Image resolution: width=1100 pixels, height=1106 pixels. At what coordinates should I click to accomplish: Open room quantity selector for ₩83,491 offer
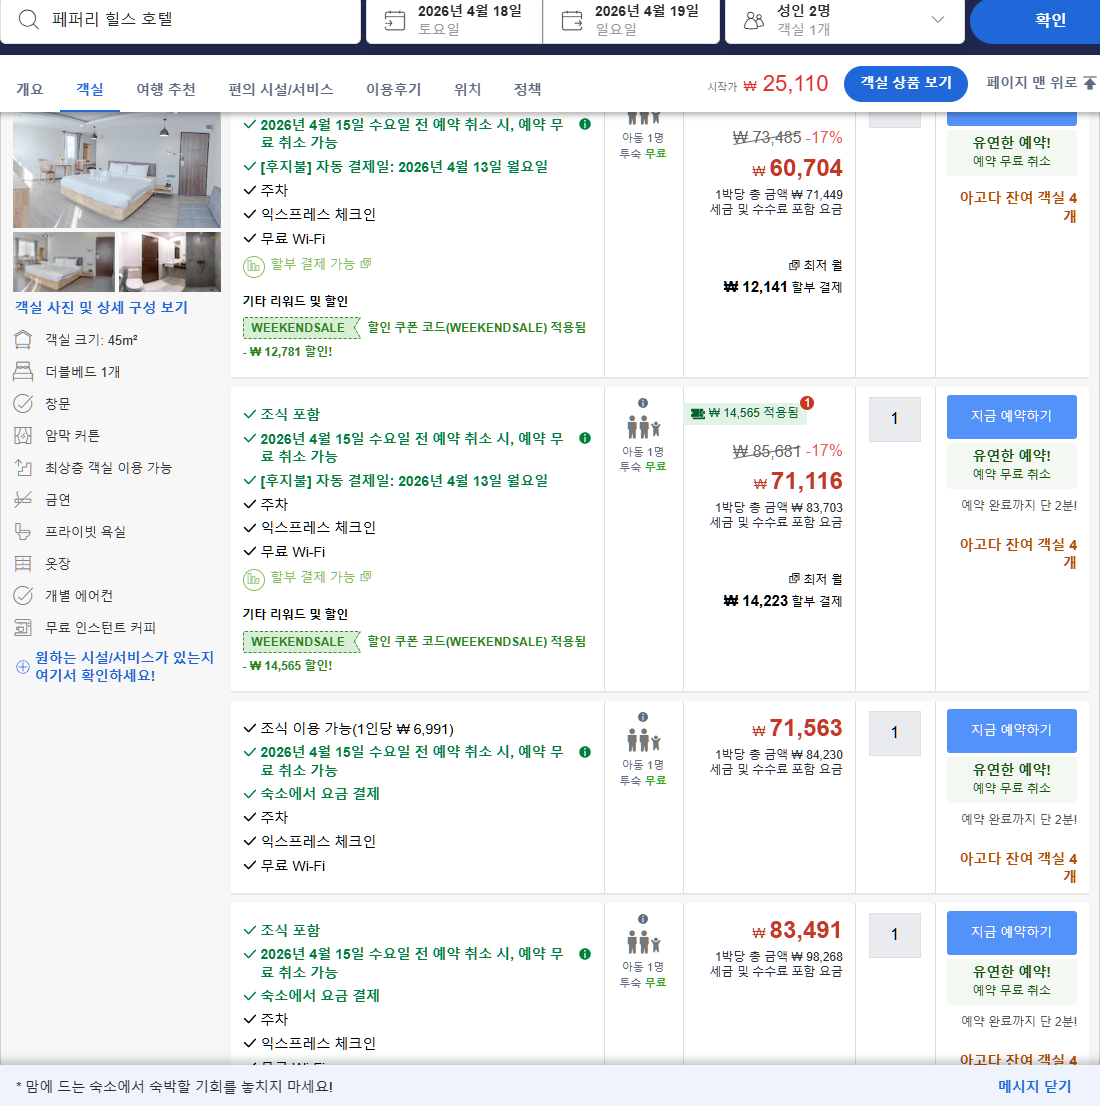[895, 935]
